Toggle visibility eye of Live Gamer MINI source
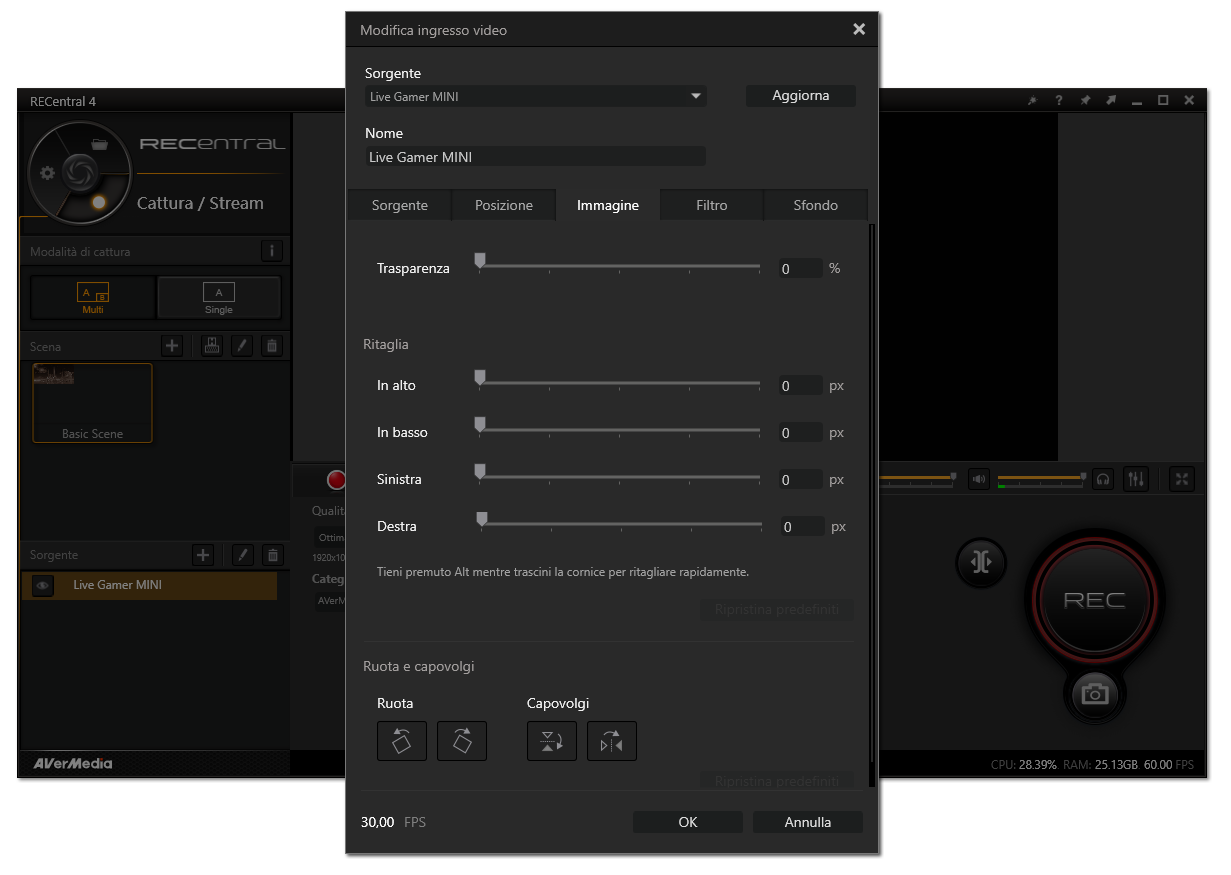The width and height of the screenshot is (1231, 875). 42,586
